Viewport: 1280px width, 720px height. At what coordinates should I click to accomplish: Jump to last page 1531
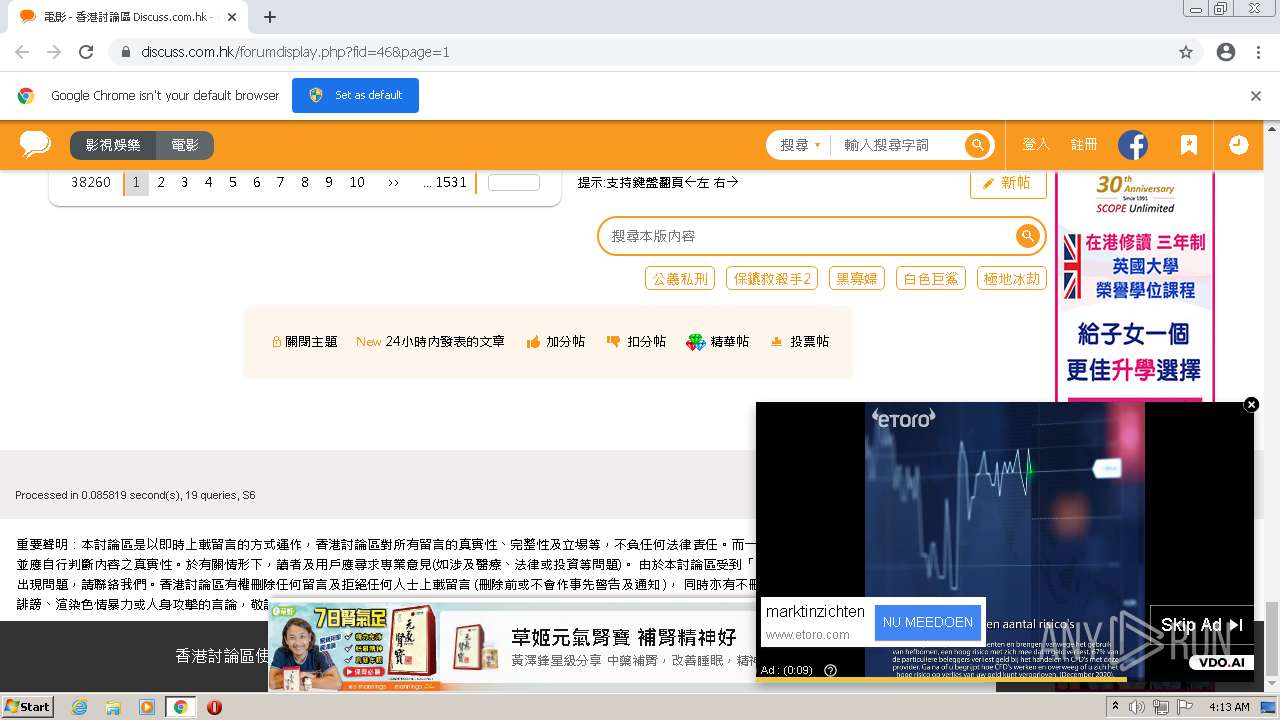[x=445, y=183]
